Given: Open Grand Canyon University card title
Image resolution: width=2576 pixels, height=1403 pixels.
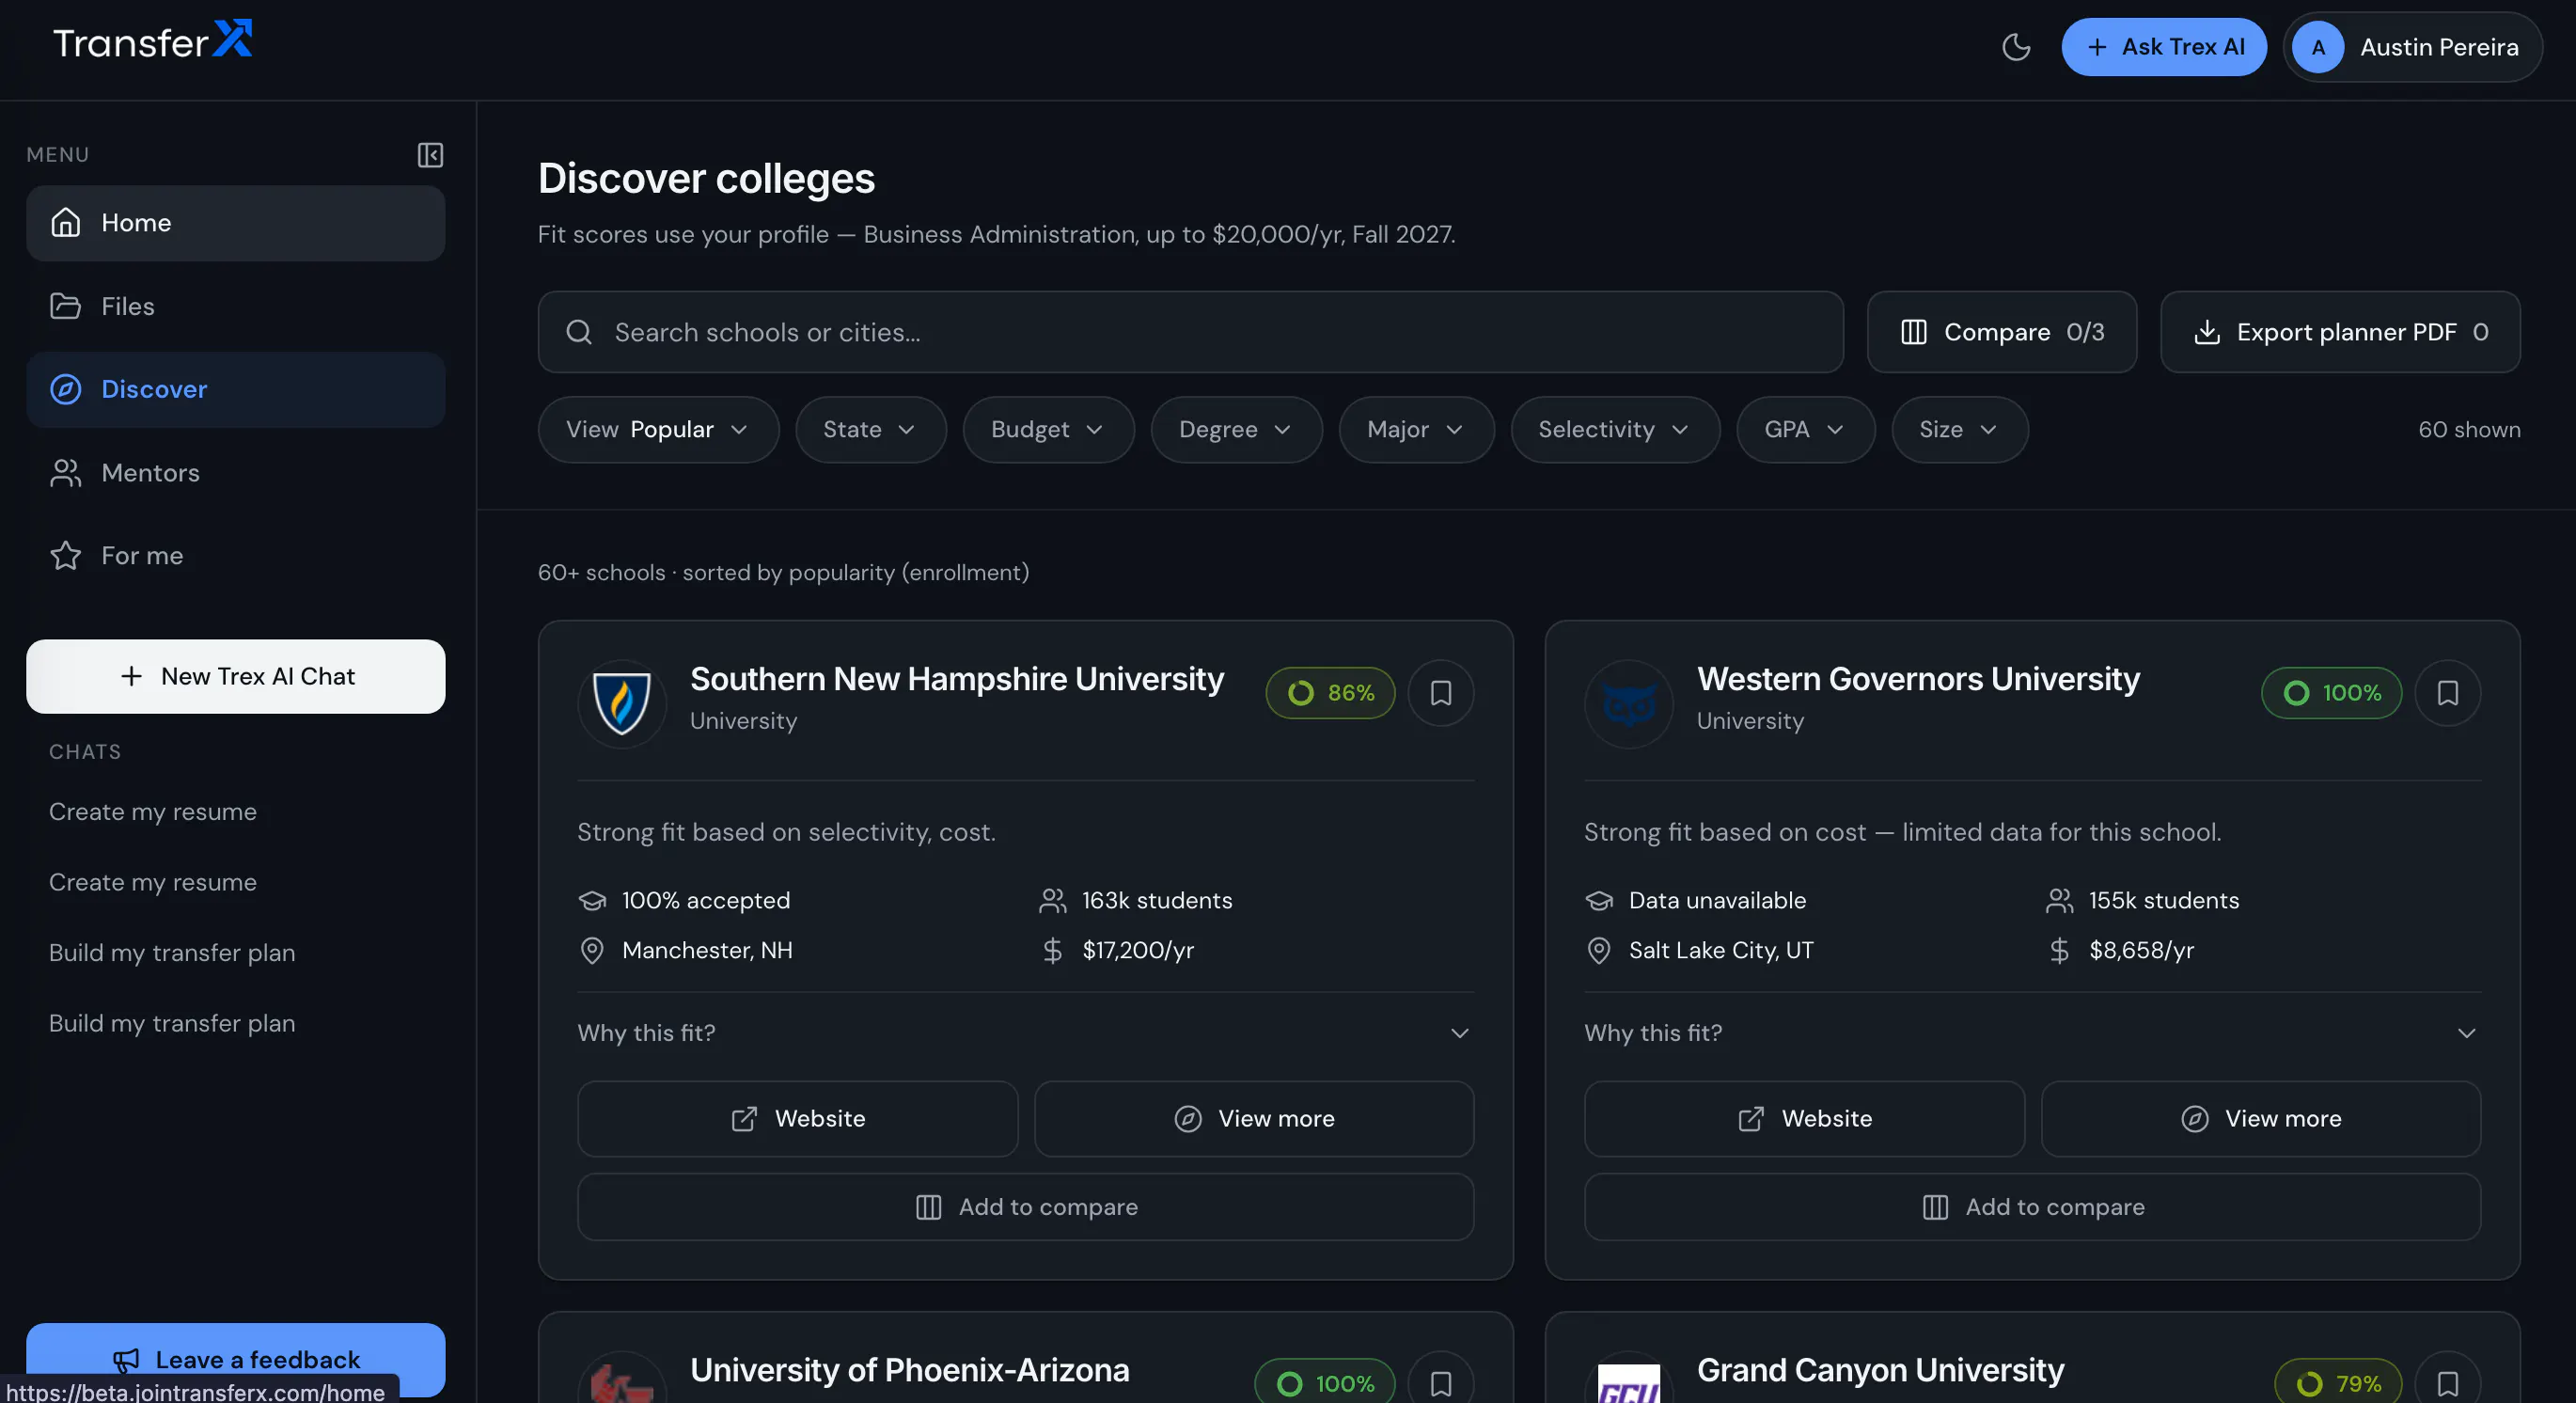Looking at the screenshot, I should tap(1880, 1370).
